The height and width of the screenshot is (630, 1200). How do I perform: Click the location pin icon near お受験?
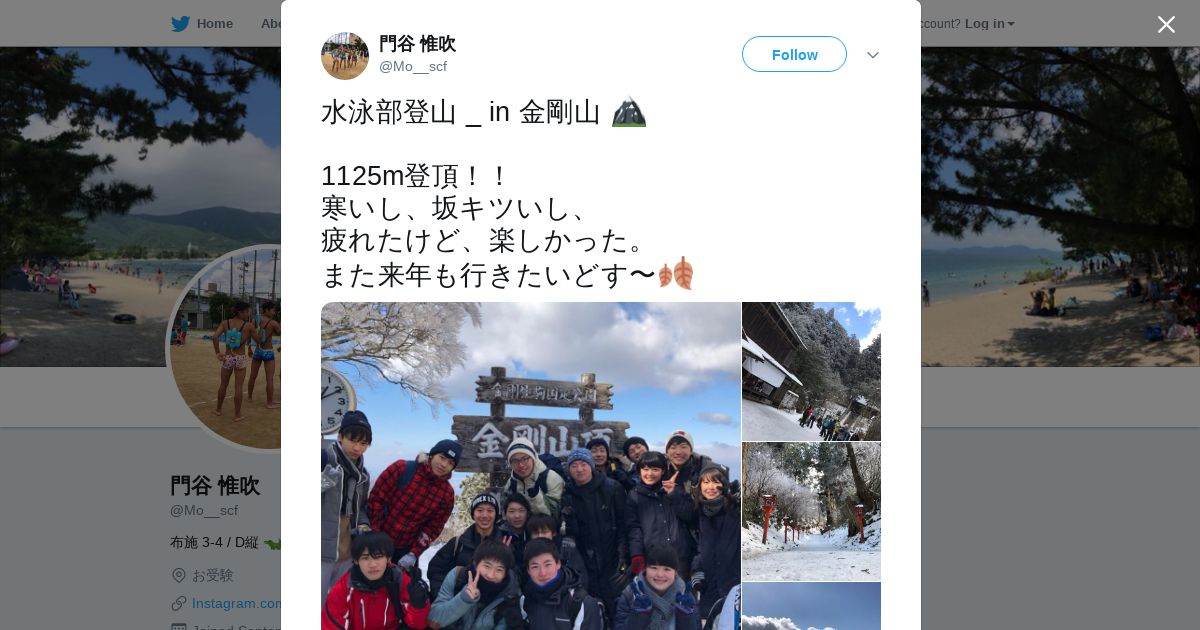179,575
